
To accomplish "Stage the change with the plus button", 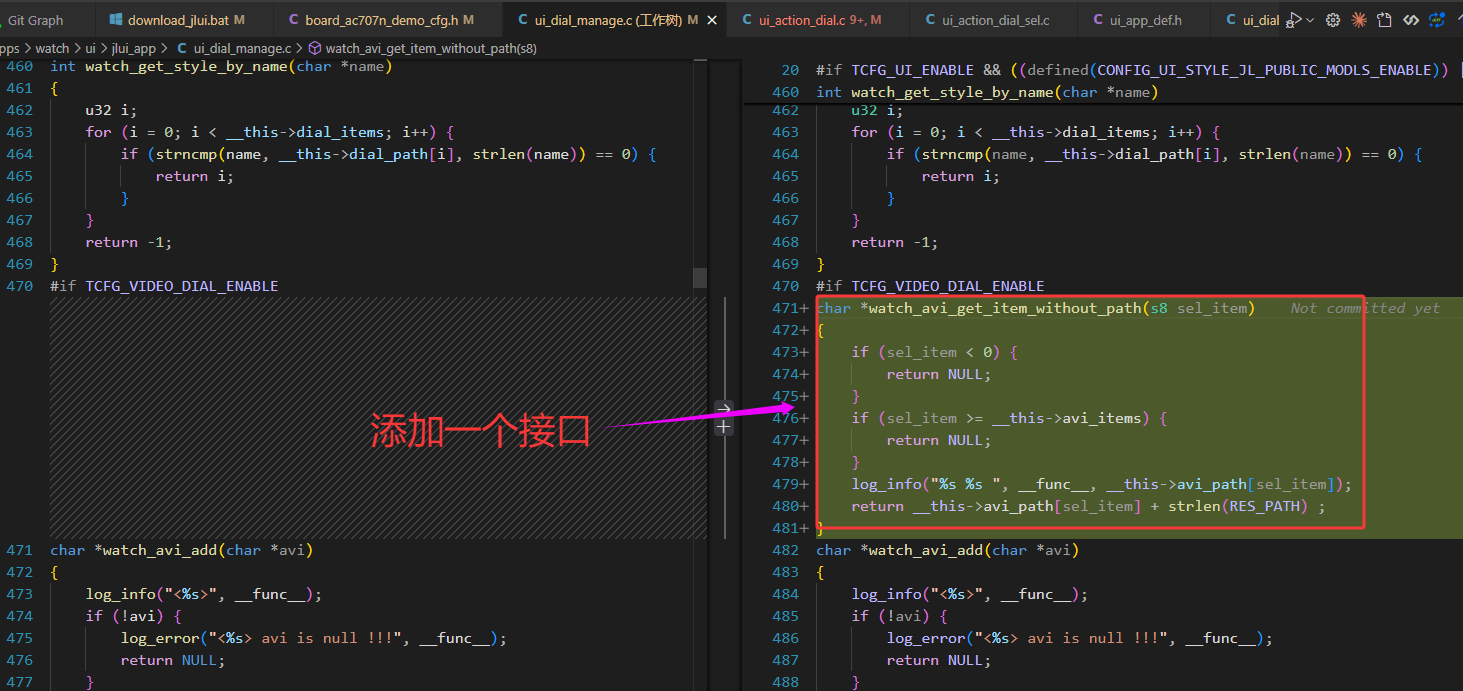I will [x=724, y=427].
